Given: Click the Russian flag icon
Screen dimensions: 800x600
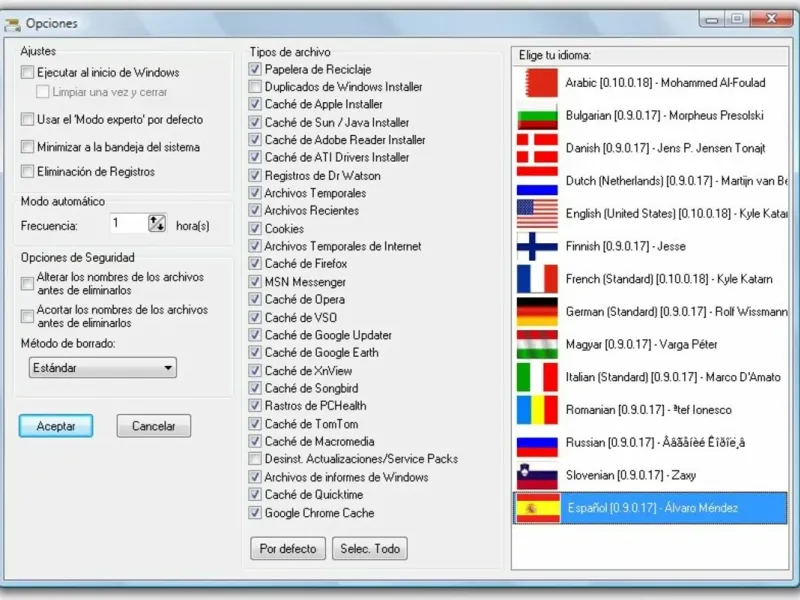Looking at the screenshot, I should click(x=537, y=442).
